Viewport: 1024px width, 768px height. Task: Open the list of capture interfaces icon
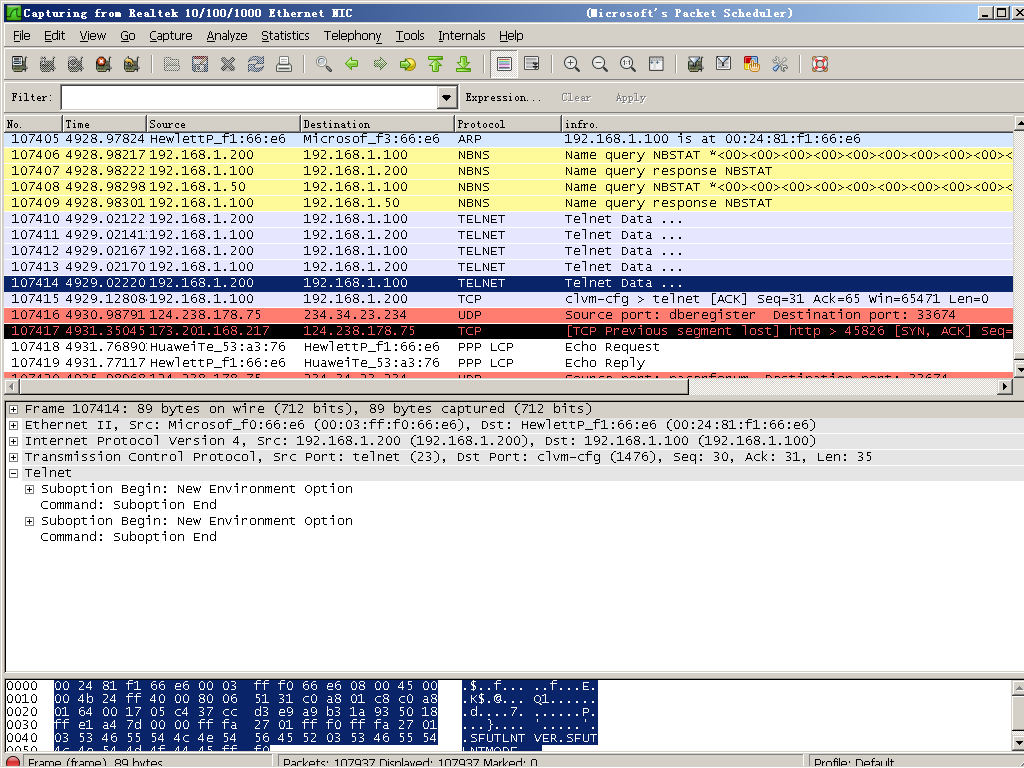(20, 64)
